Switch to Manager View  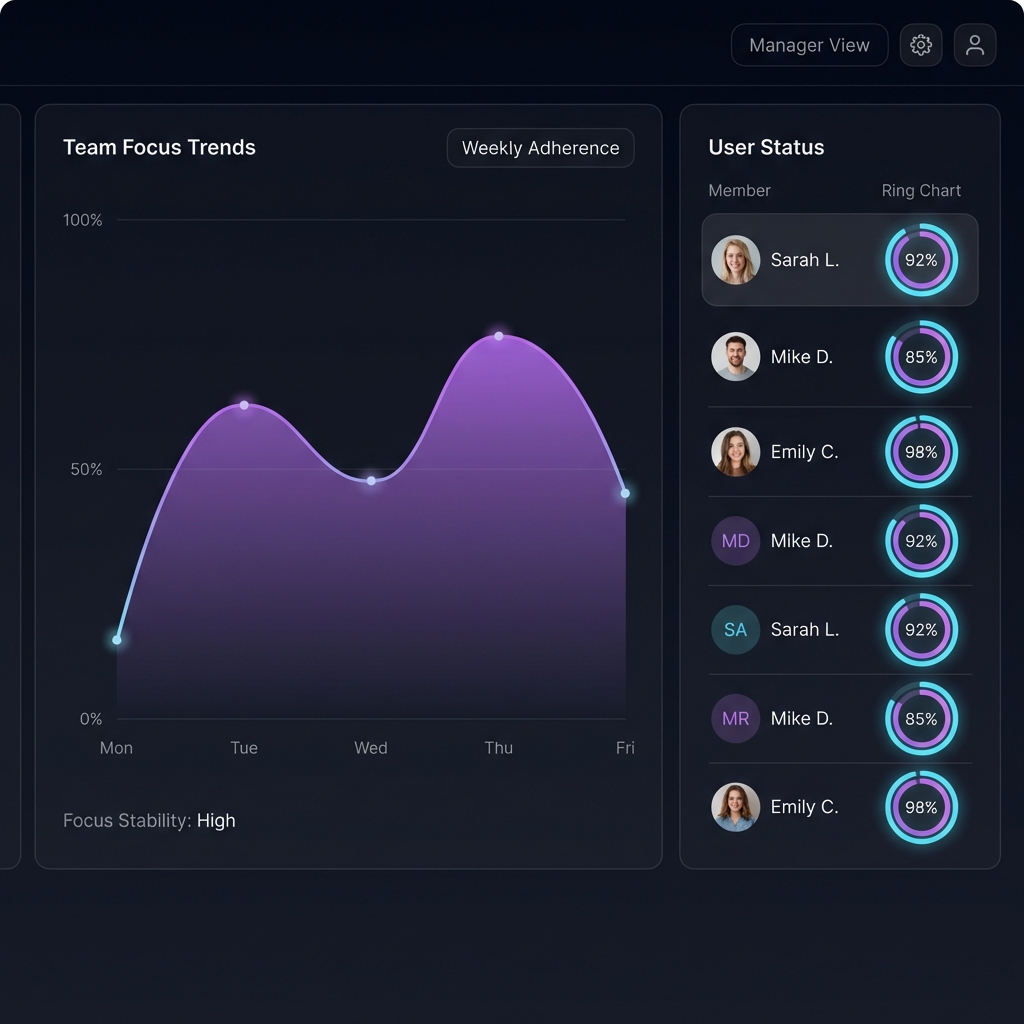tap(809, 44)
